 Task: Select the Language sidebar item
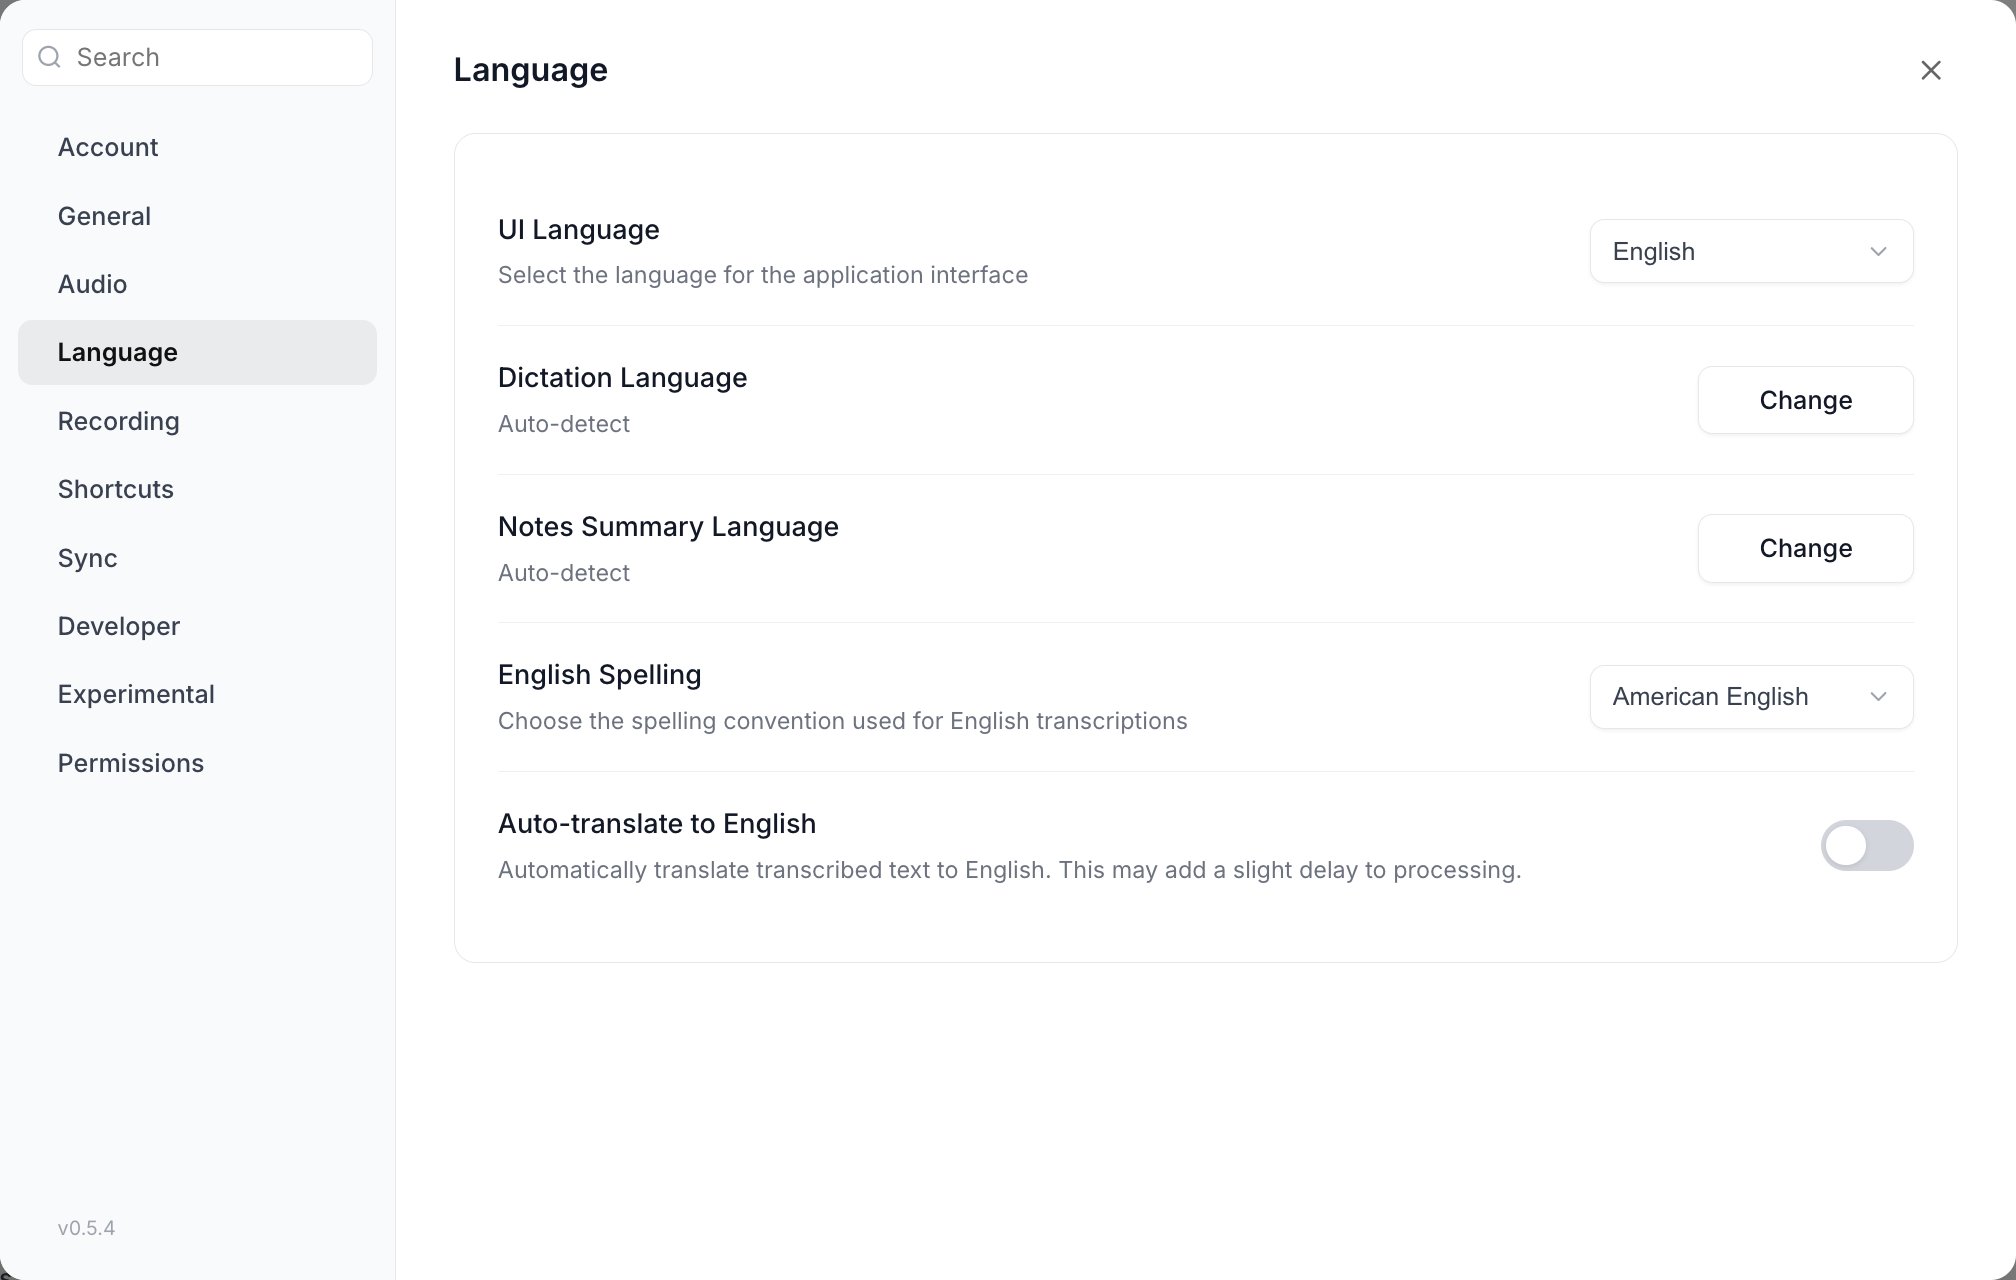197,352
